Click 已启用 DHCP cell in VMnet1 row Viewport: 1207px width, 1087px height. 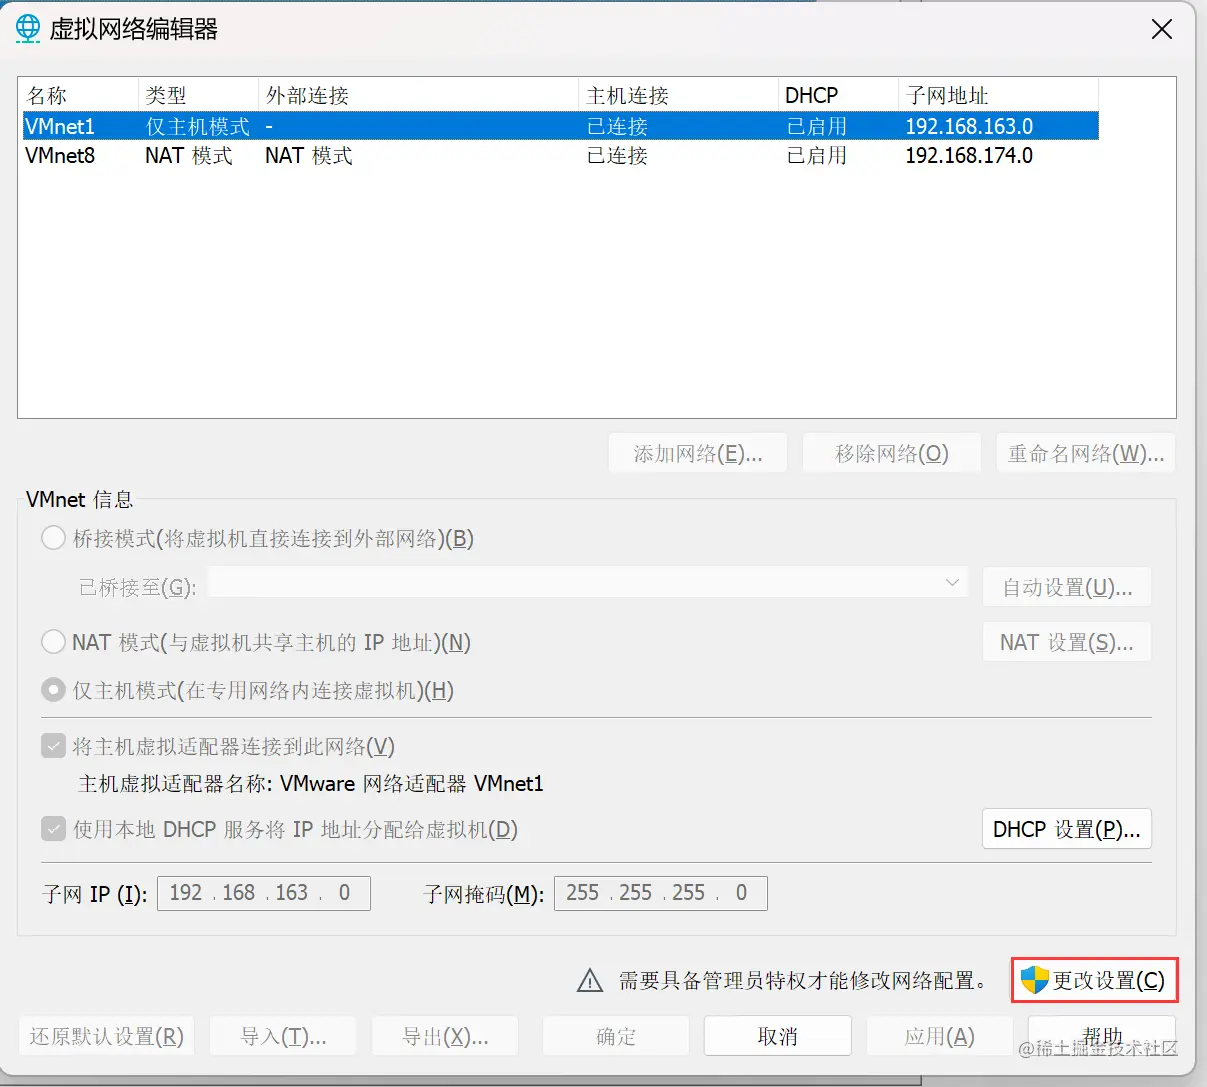(817, 126)
